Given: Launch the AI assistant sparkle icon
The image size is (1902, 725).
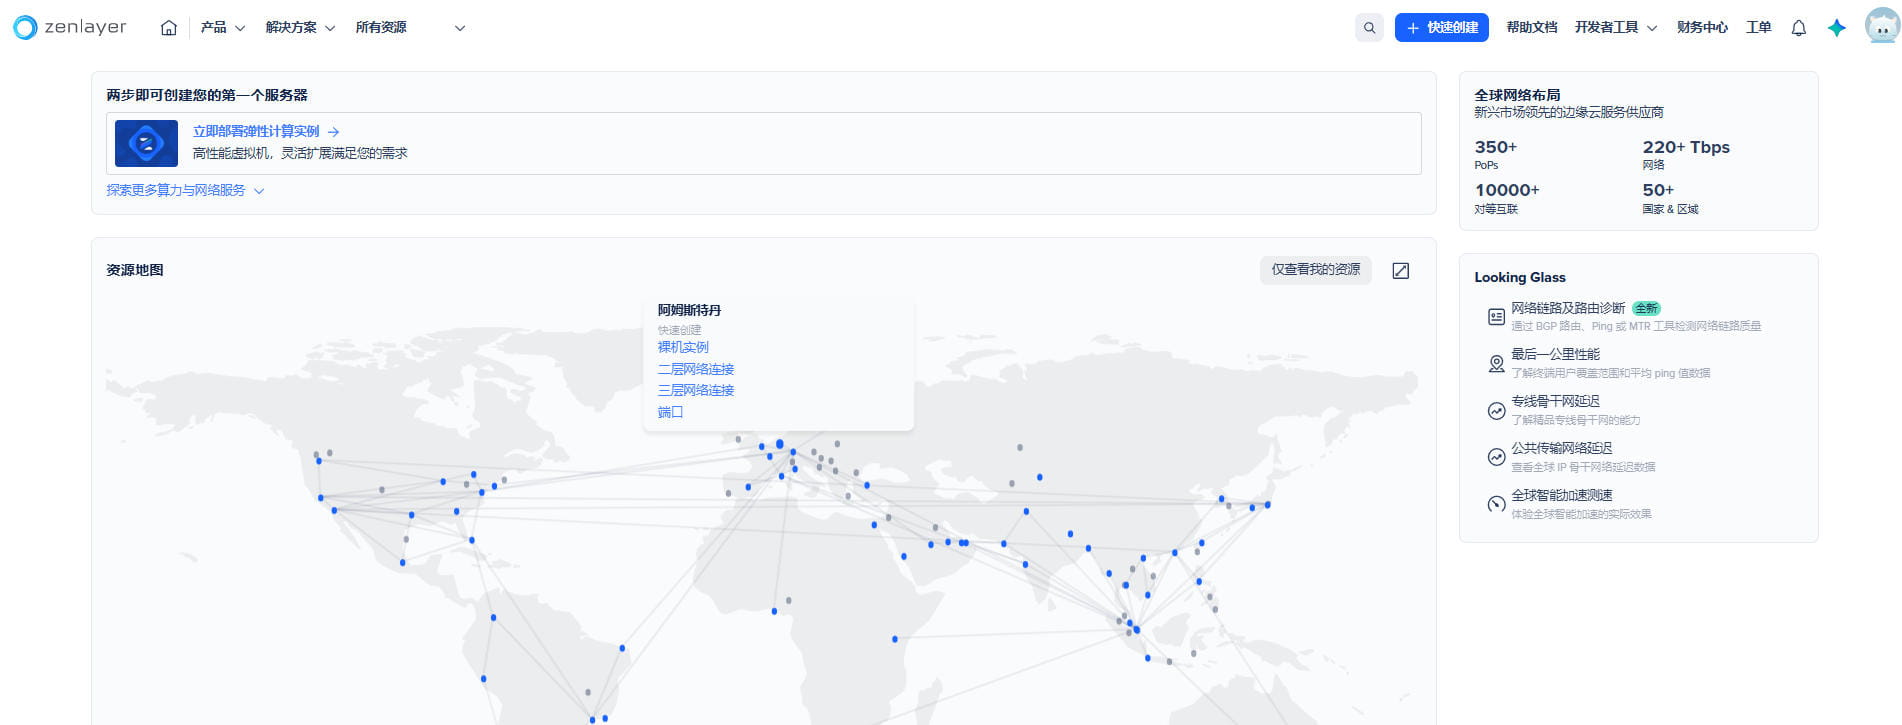Looking at the screenshot, I should [1837, 28].
